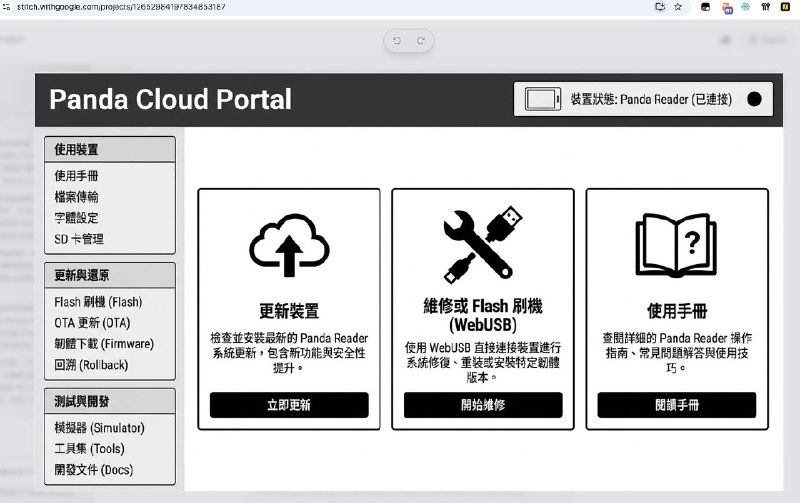
Task: Click the 測試與開發 section header
Action: click(110, 401)
